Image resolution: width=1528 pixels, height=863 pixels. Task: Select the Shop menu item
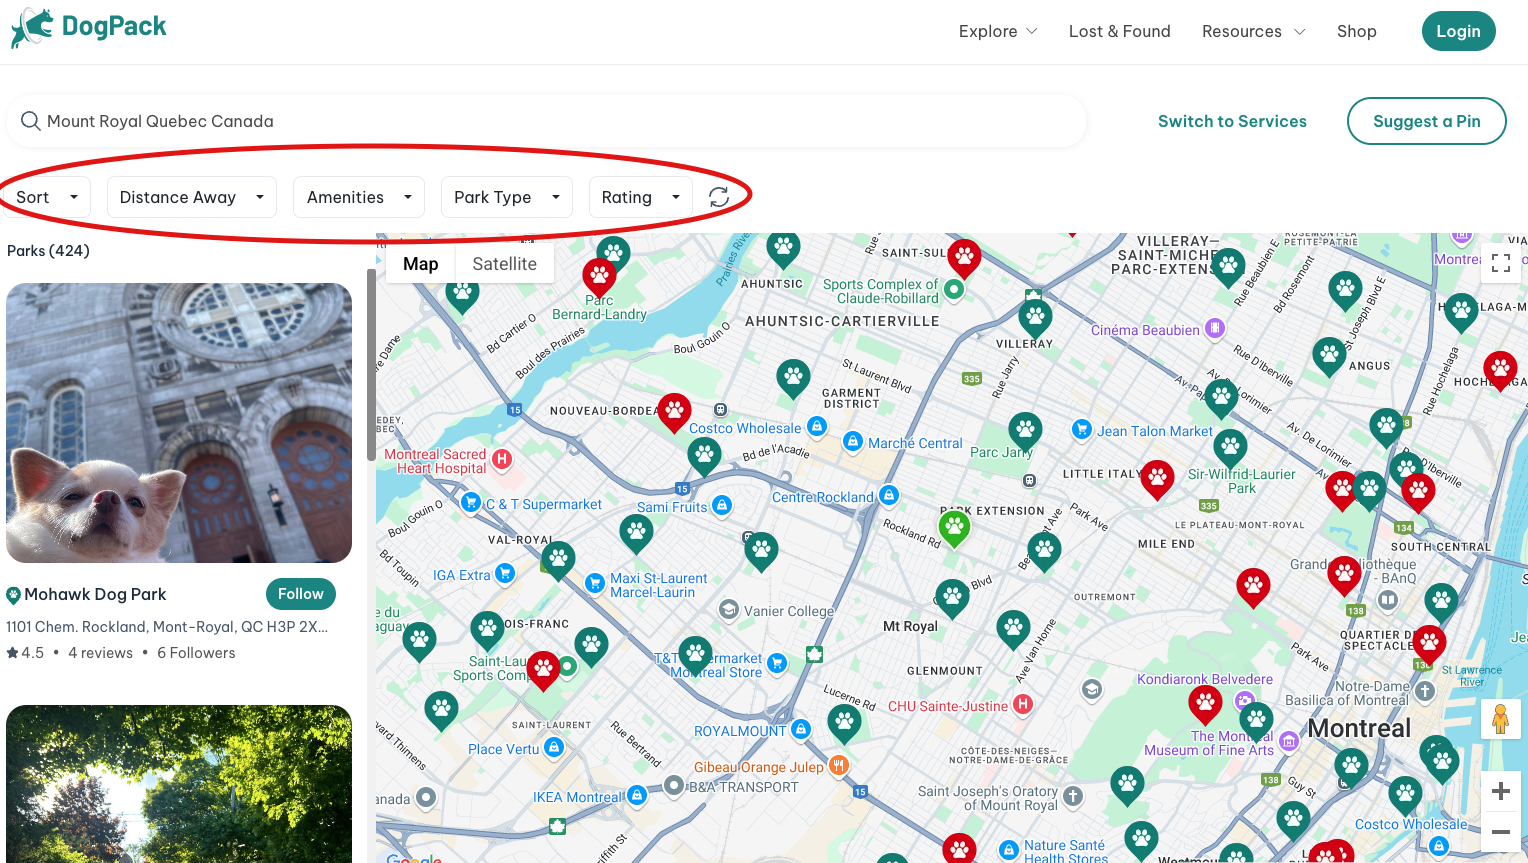(1356, 31)
